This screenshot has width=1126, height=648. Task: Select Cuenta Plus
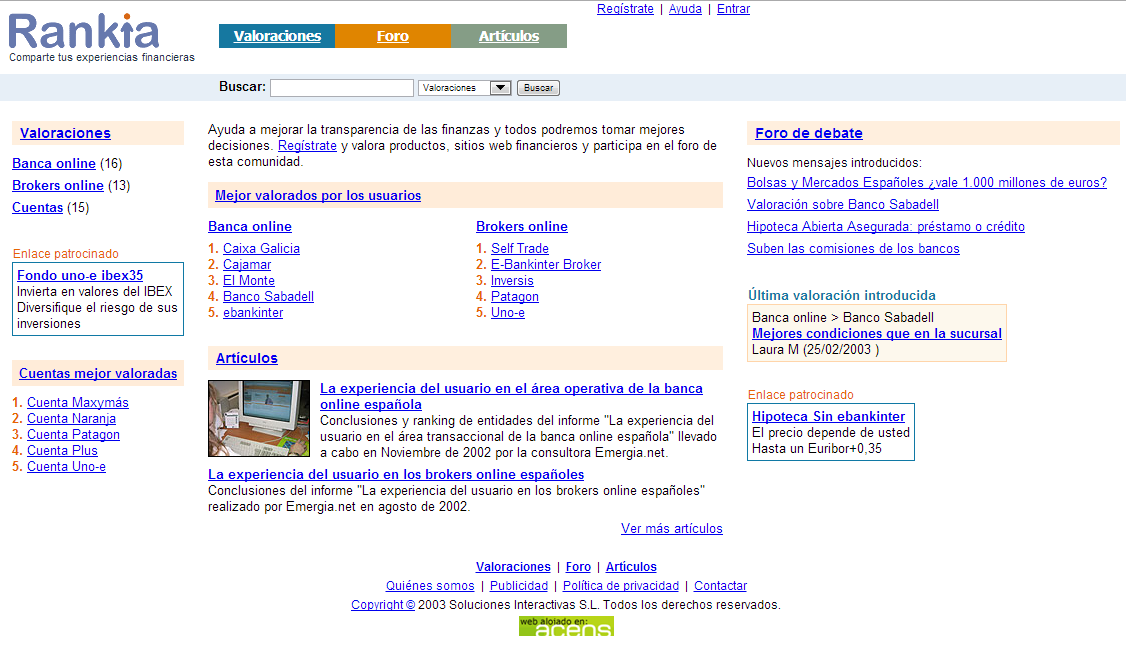62,450
